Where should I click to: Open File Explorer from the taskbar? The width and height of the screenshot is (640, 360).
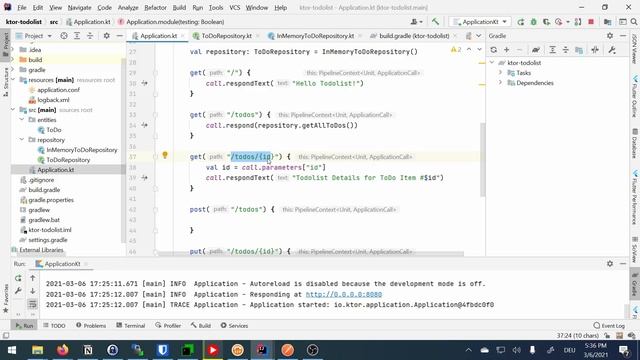click(37, 350)
